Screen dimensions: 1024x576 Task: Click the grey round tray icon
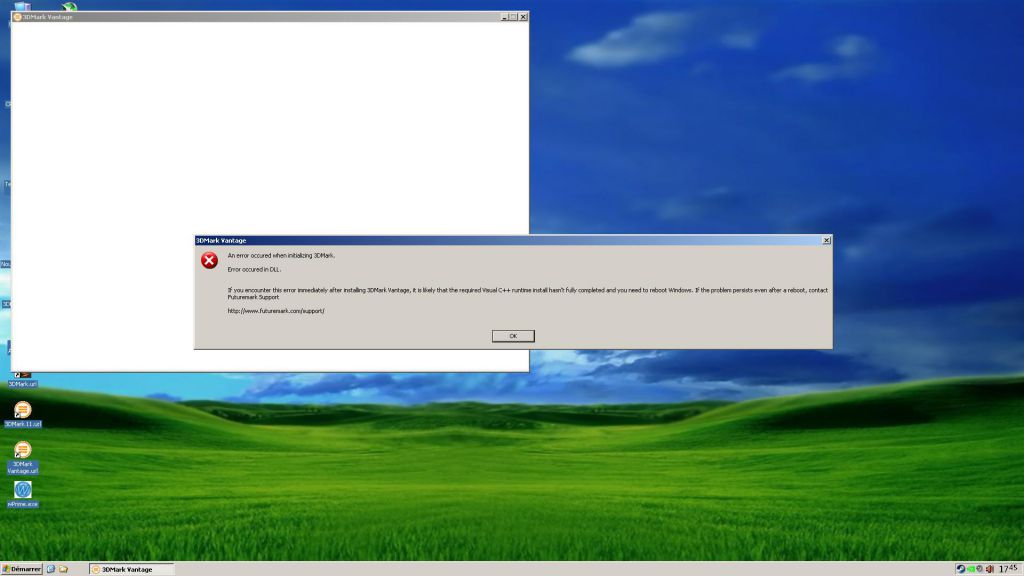979,569
